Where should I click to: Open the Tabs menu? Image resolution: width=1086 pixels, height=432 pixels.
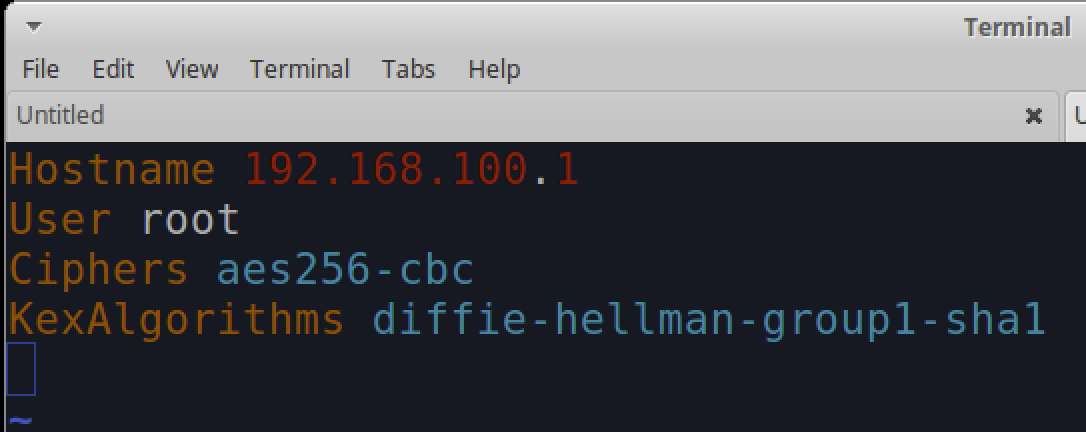click(408, 69)
